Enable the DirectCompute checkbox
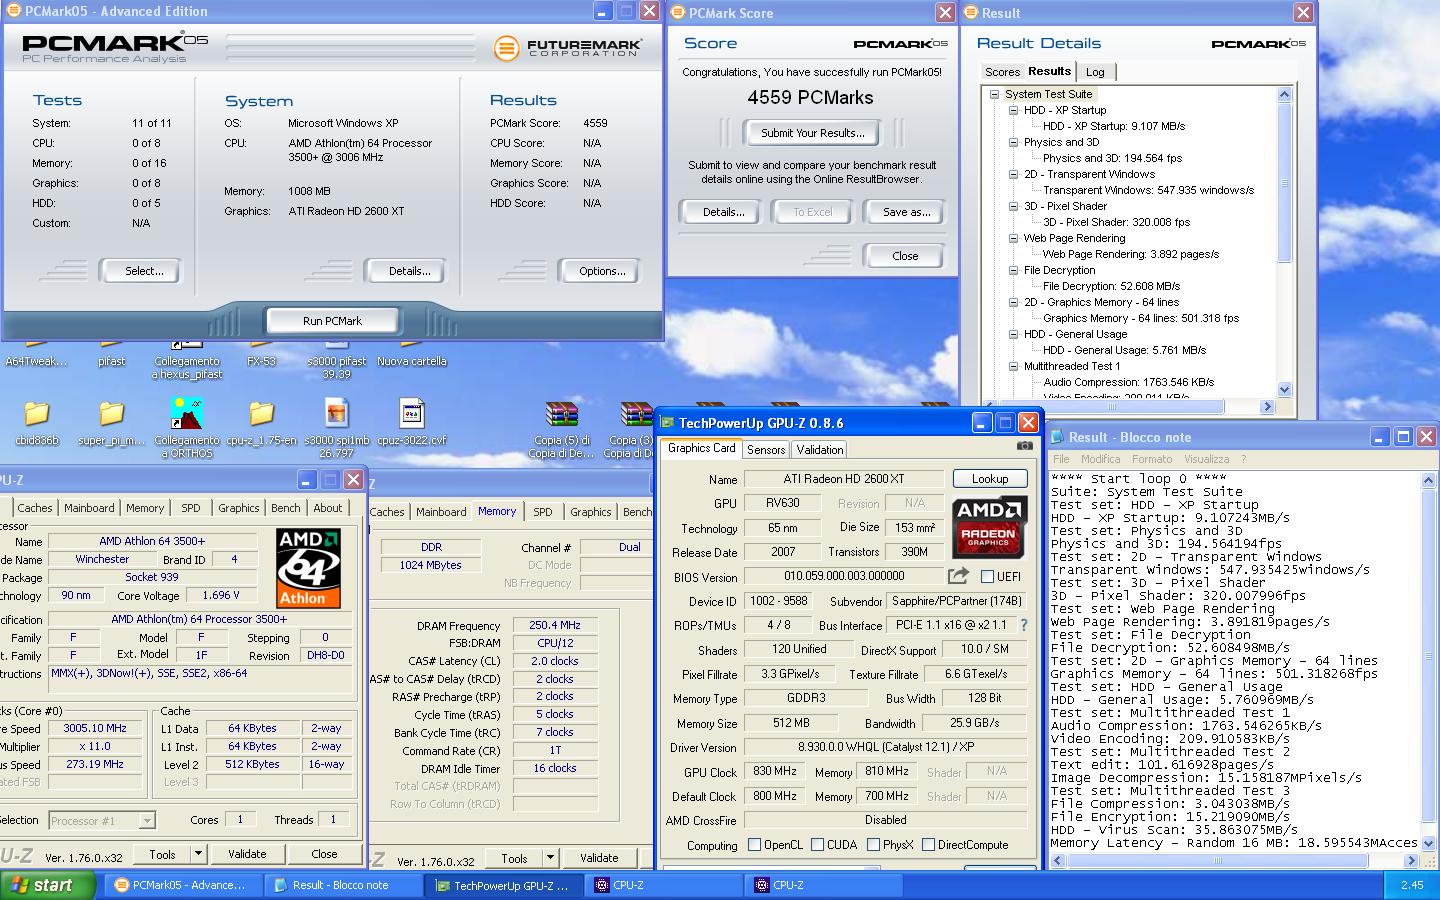 928,845
